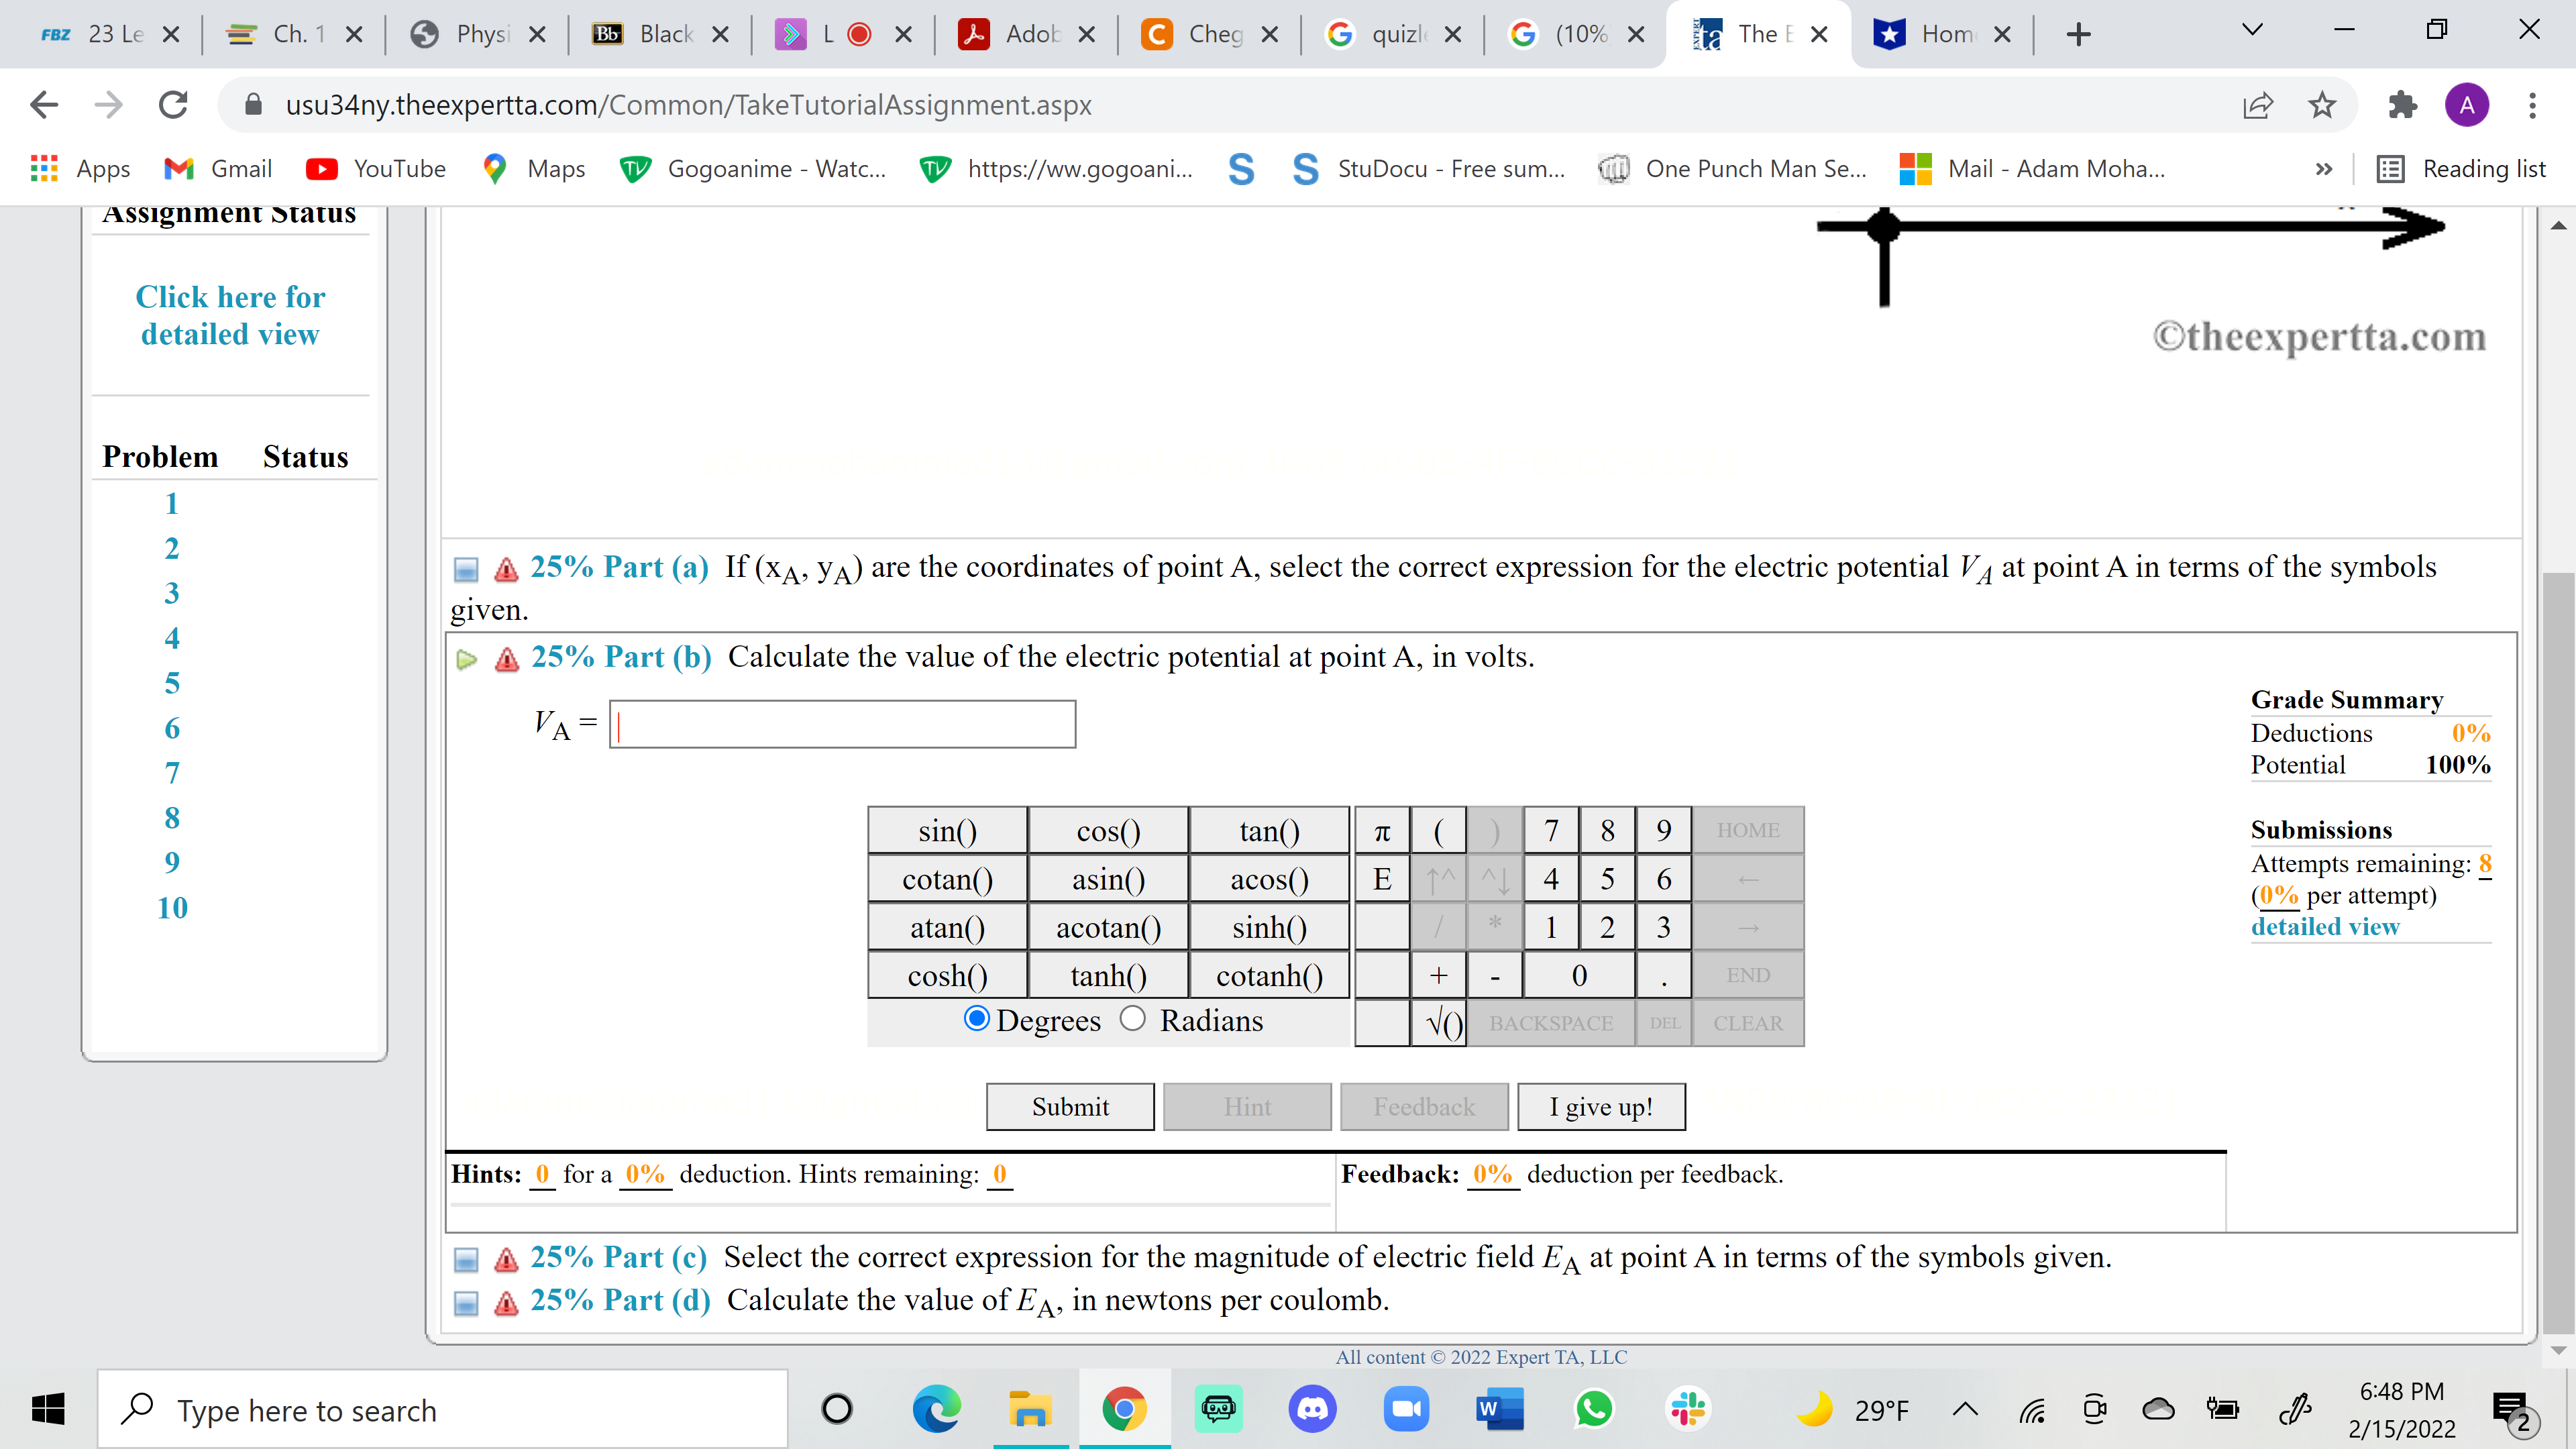Image resolution: width=2576 pixels, height=1449 pixels.
Task: Click the Submit button
Action: 1070,1106
